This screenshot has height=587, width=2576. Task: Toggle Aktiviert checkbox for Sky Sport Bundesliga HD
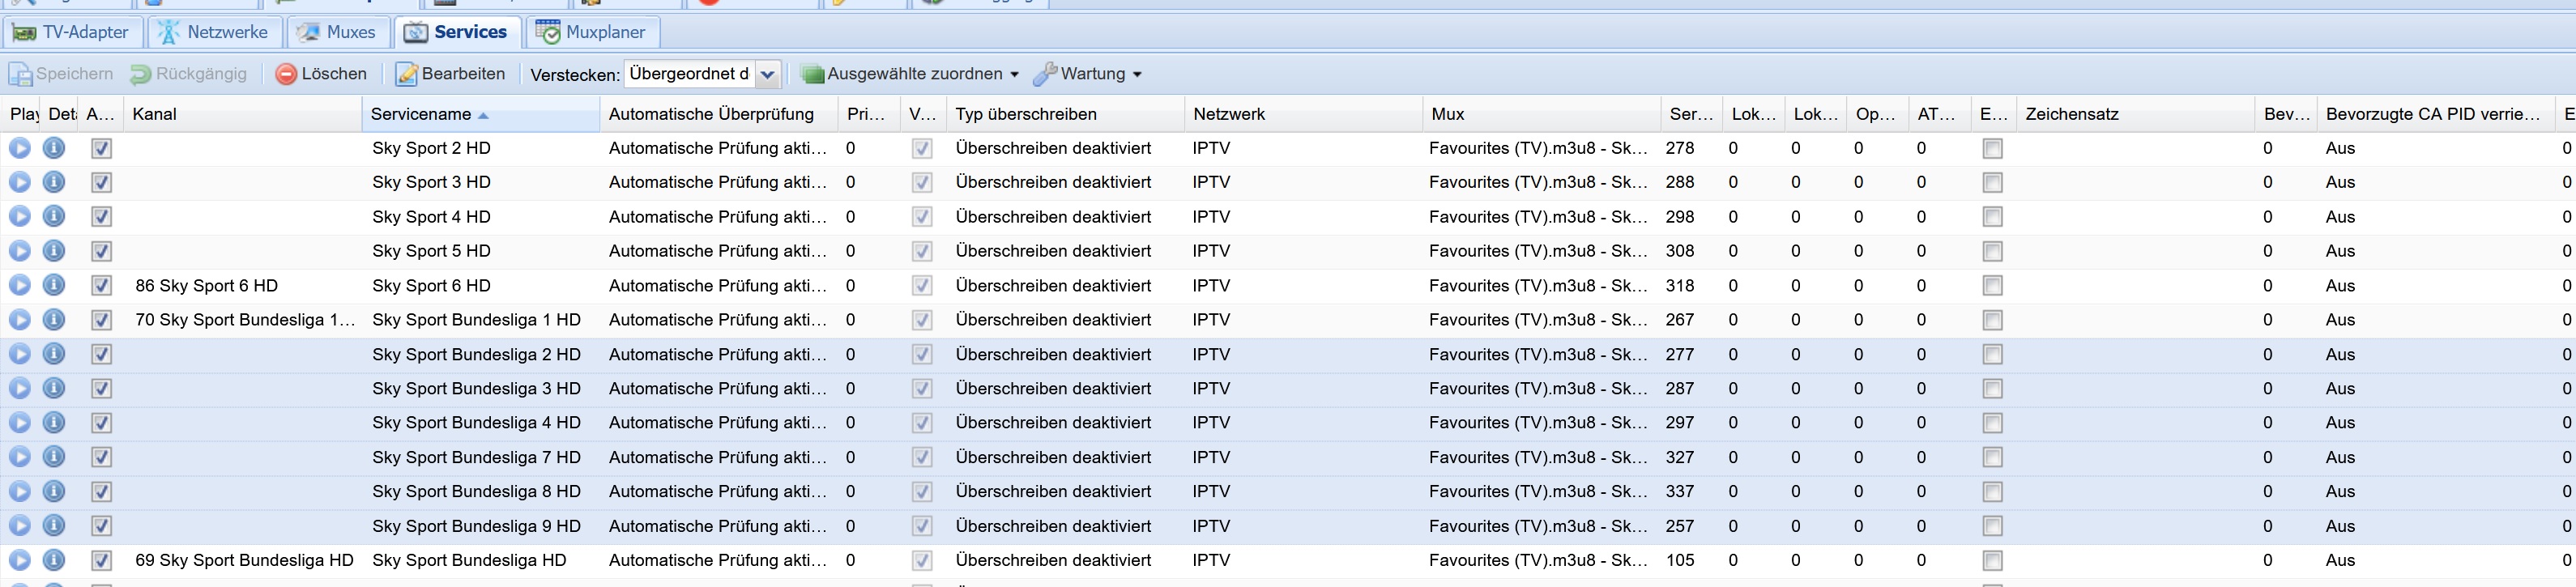tap(101, 560)
